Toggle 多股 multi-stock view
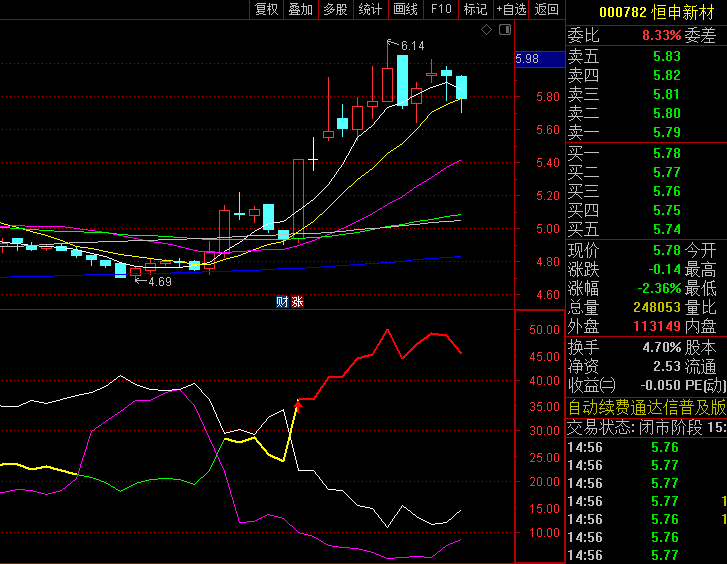The height and width of the screenshot is (564, 727). 335,9
